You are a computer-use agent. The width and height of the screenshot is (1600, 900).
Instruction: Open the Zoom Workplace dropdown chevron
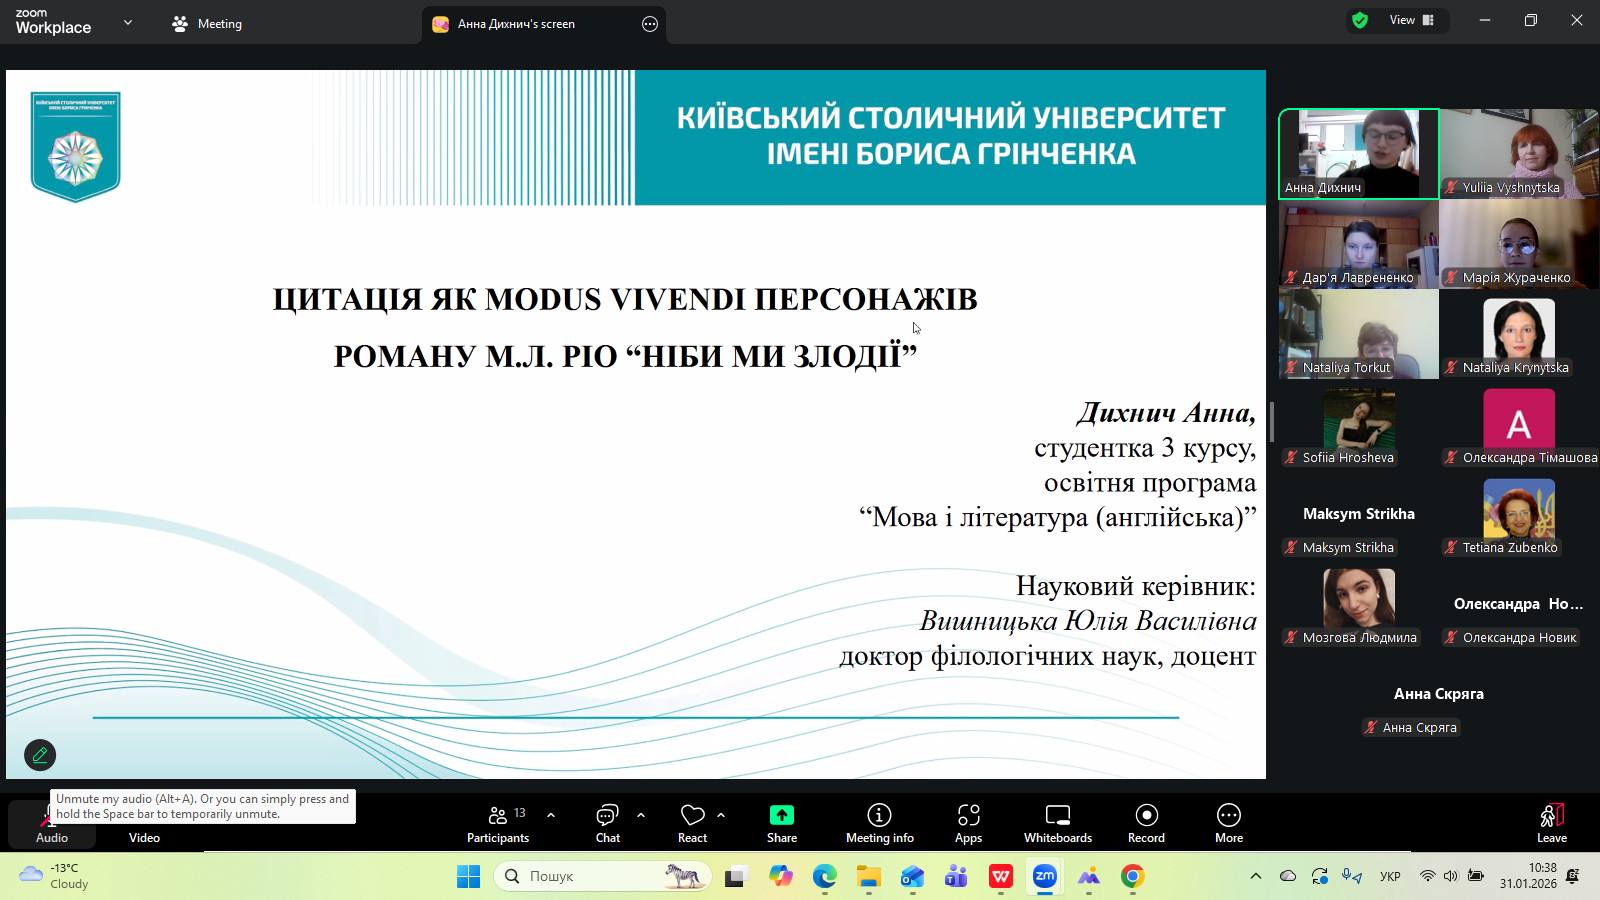click(128, 23)
